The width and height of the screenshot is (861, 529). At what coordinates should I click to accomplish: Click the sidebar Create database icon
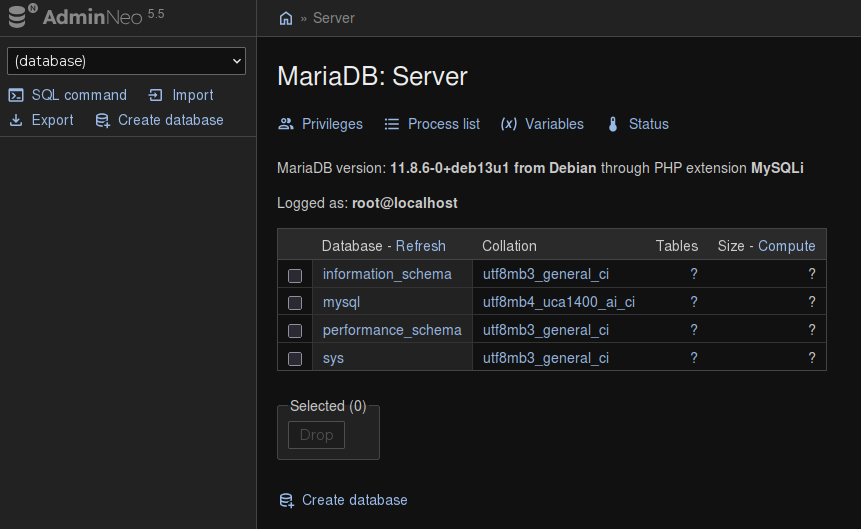(103, 120)
